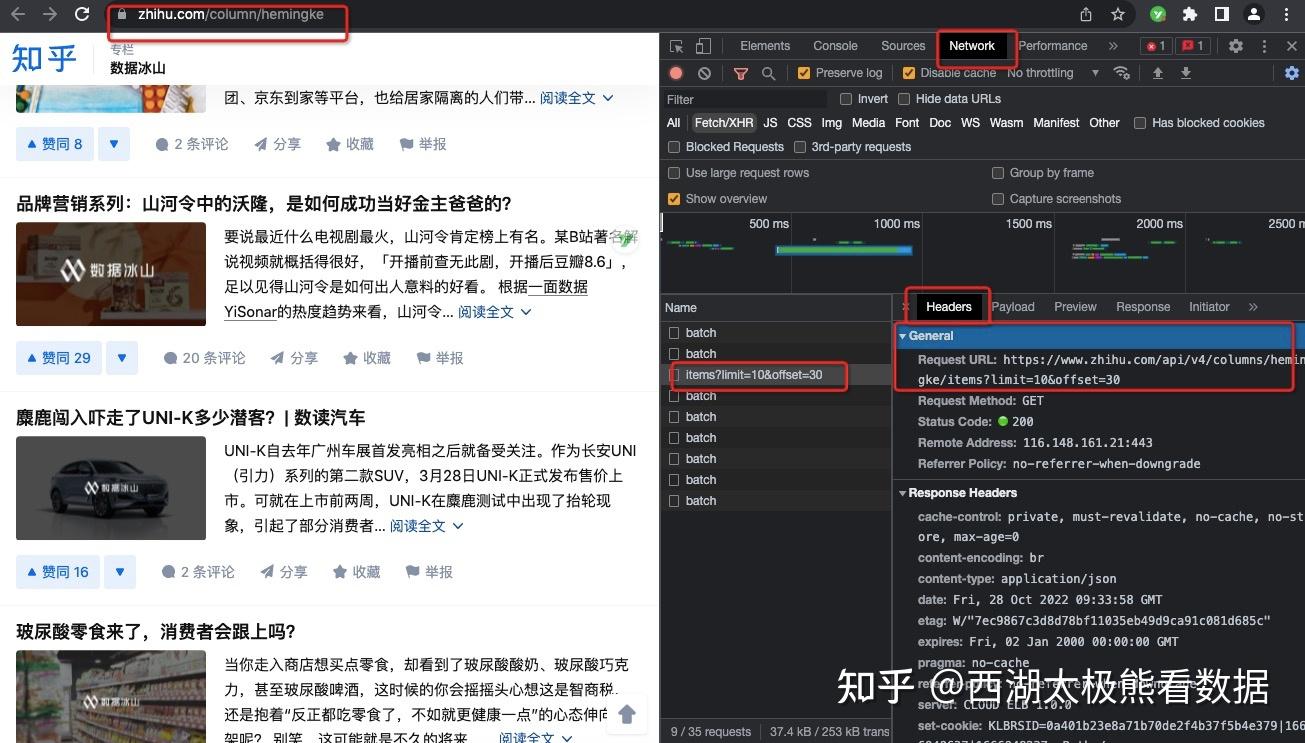Open network conditions wifi icon
This screenshot has width=1305, height=743.
point(1122,73)
